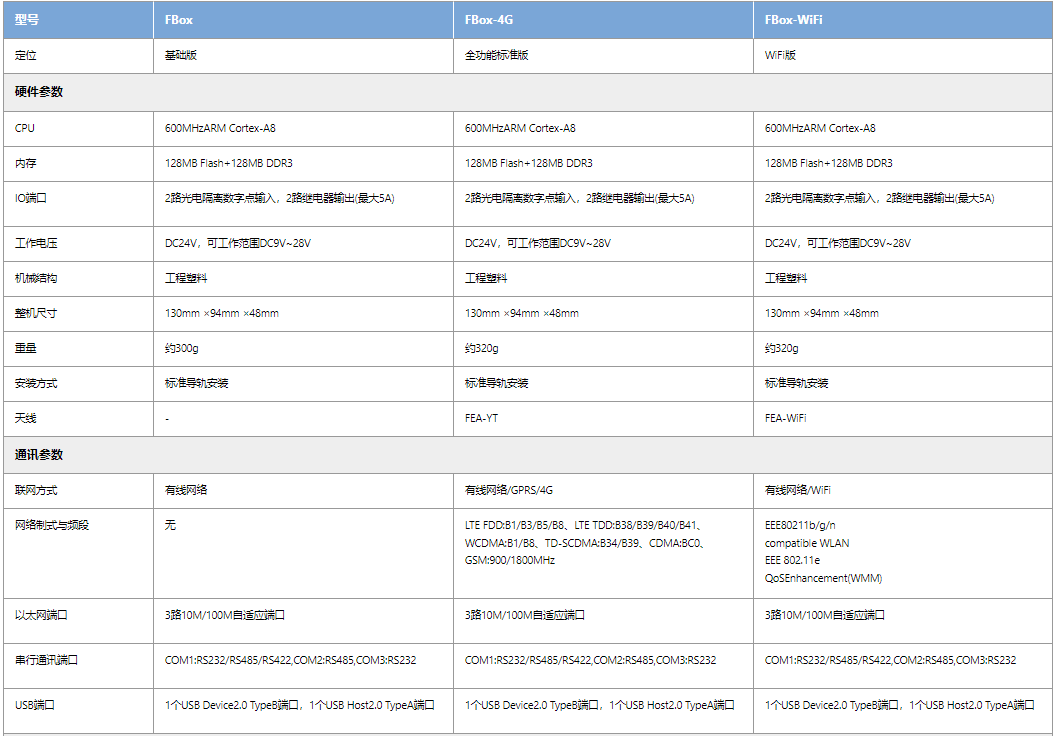This screenshot has width=1056, height=736.
Task: Click the 串行通讯端口 row label
Action: tap(46, 660)
